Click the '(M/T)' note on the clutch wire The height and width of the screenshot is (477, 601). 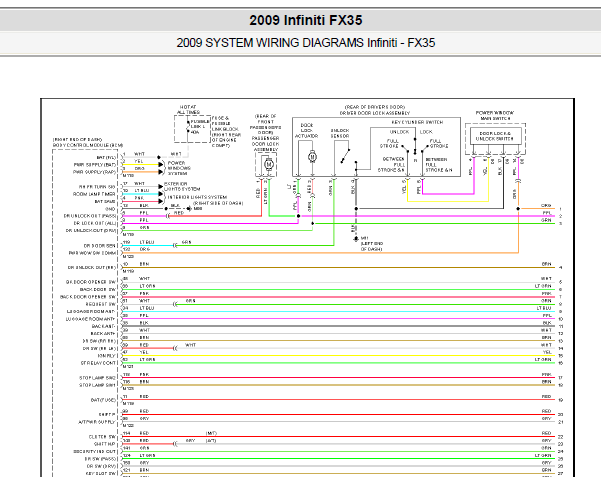coord(211,433)
